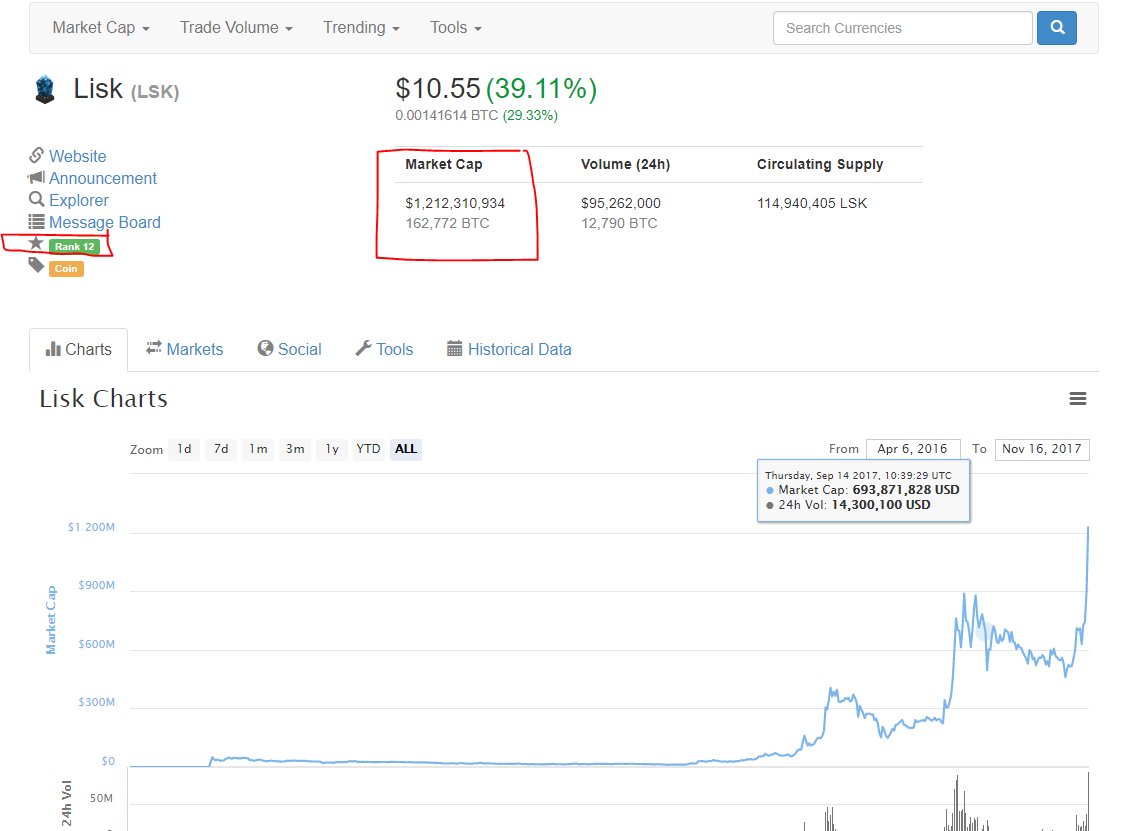Image resolution: width=1143 pixels, height=831 pixels.
Task: Open the Tools tab below coin info
Action: tap(384, 349)
